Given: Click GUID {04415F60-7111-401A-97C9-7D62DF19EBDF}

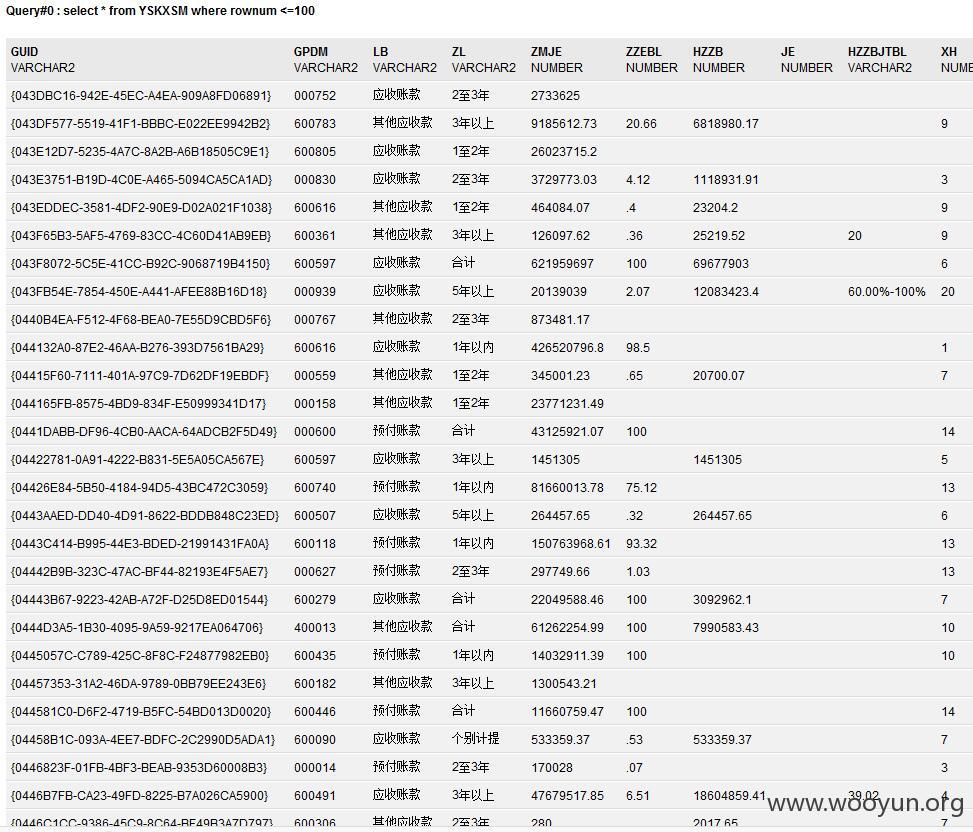Looking at the screenshot, I should [140, 375].
